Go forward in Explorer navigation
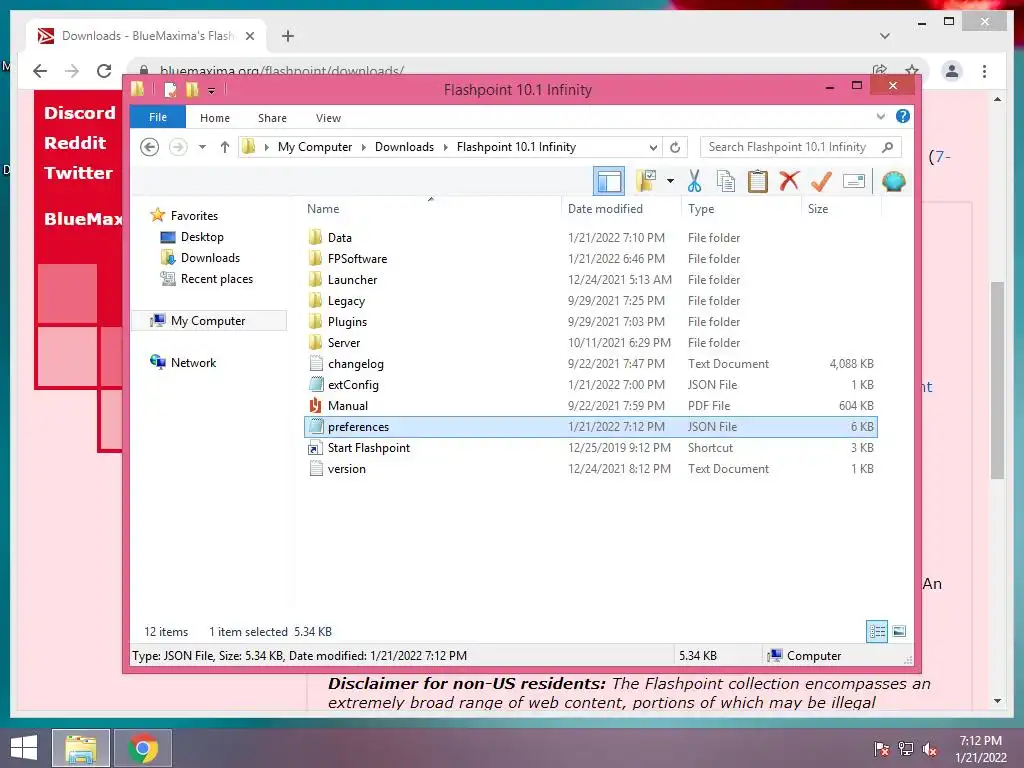This screenshot has height=768, width=1024. 178,147
